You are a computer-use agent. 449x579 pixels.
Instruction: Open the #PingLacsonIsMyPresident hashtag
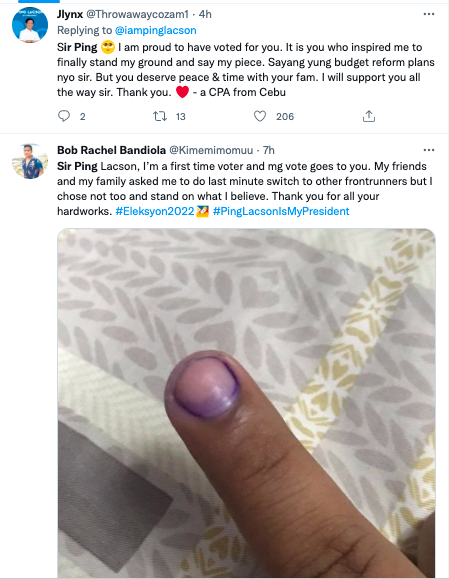281,211
